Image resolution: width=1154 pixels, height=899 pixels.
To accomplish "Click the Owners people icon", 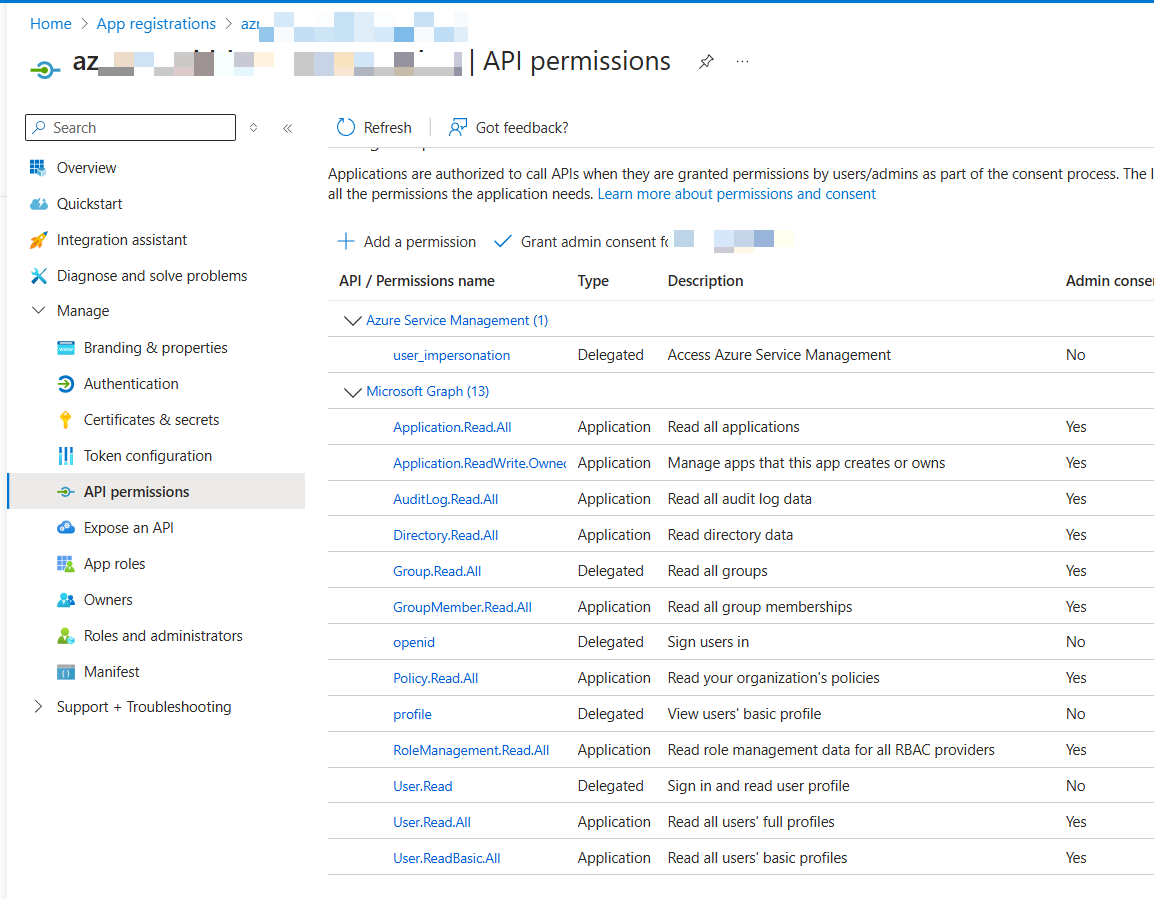I will (x=66, y=600).
